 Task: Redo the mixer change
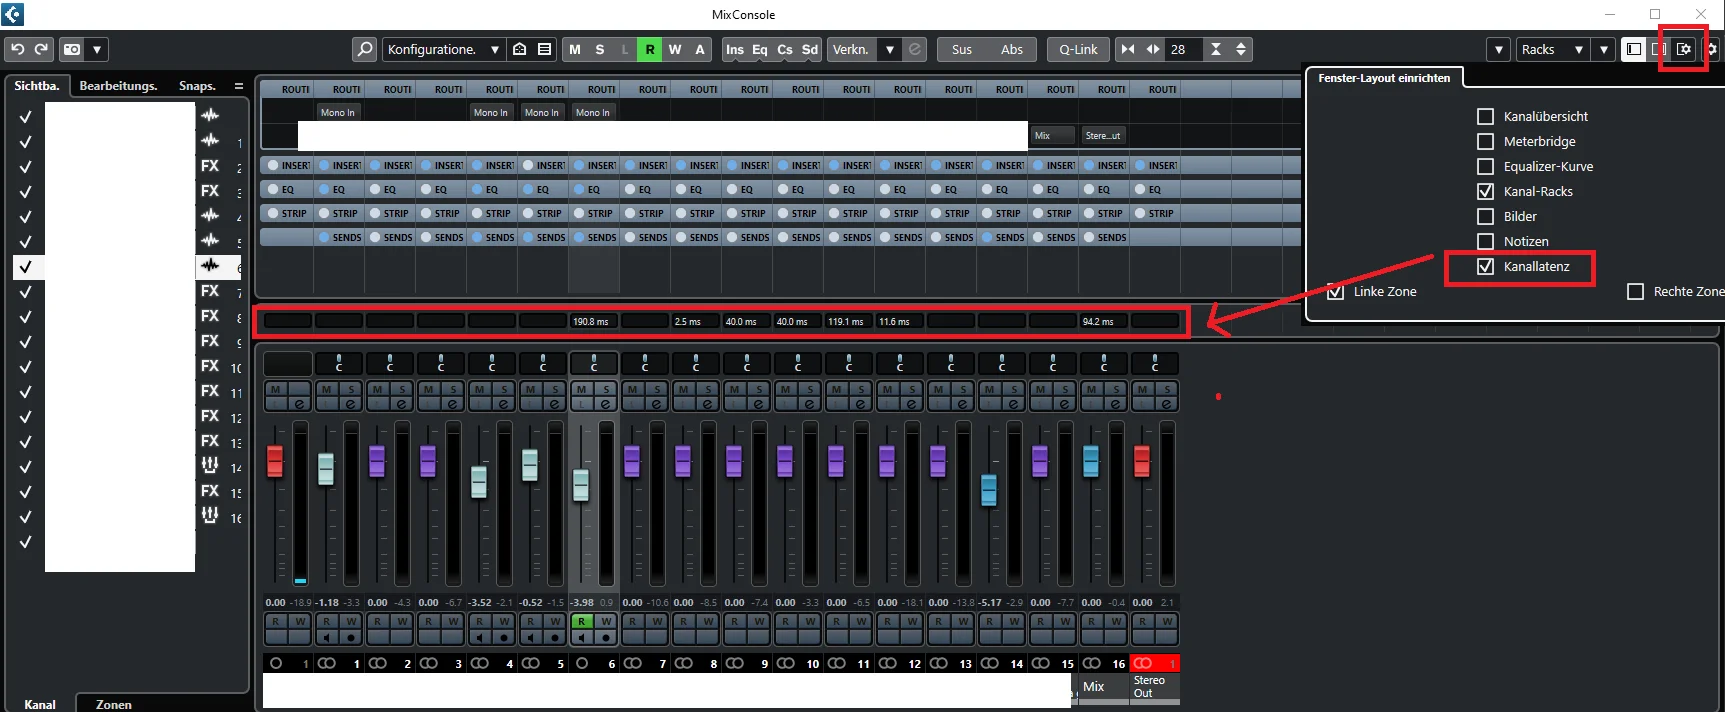coord(41,49)
